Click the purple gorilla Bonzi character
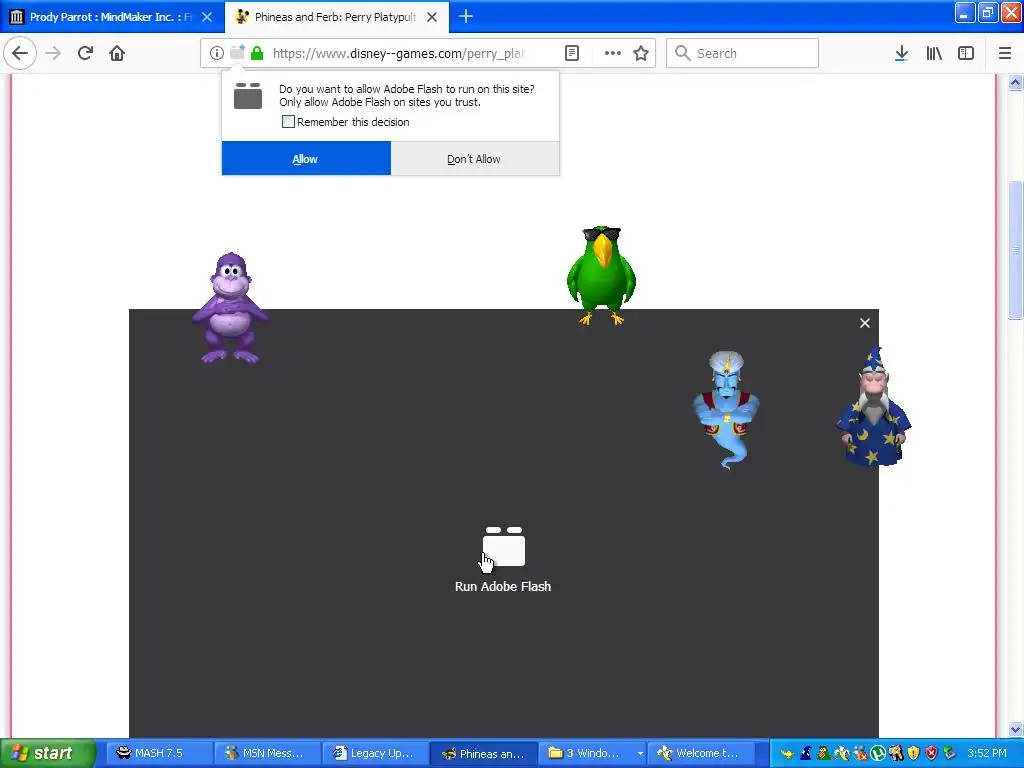The image size is (1024, 768). pos(230,307)
